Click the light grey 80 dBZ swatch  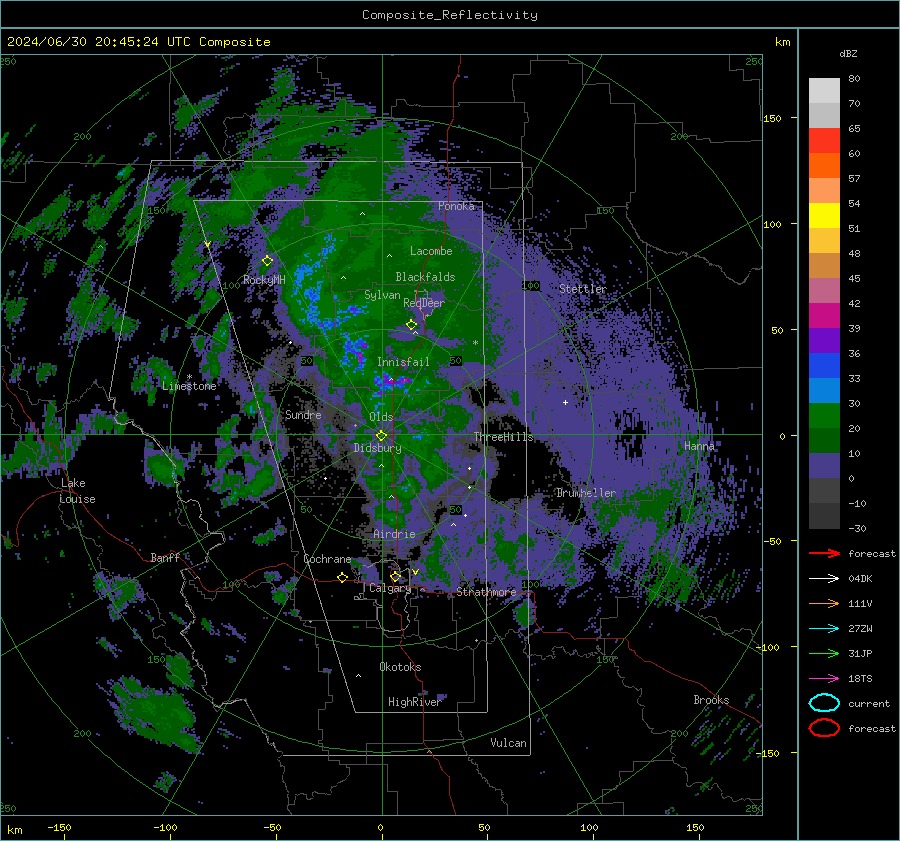824,91
